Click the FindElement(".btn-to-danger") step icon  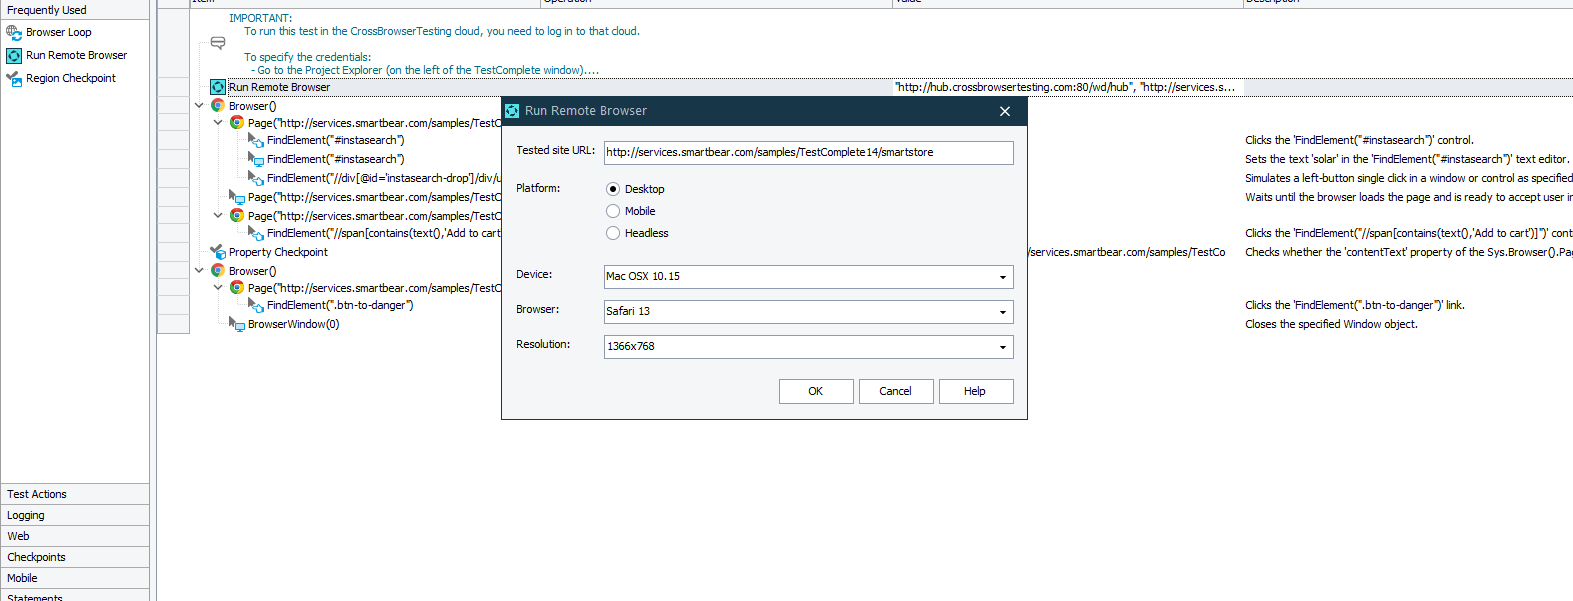pyautogui.click(x=256, y=306)
